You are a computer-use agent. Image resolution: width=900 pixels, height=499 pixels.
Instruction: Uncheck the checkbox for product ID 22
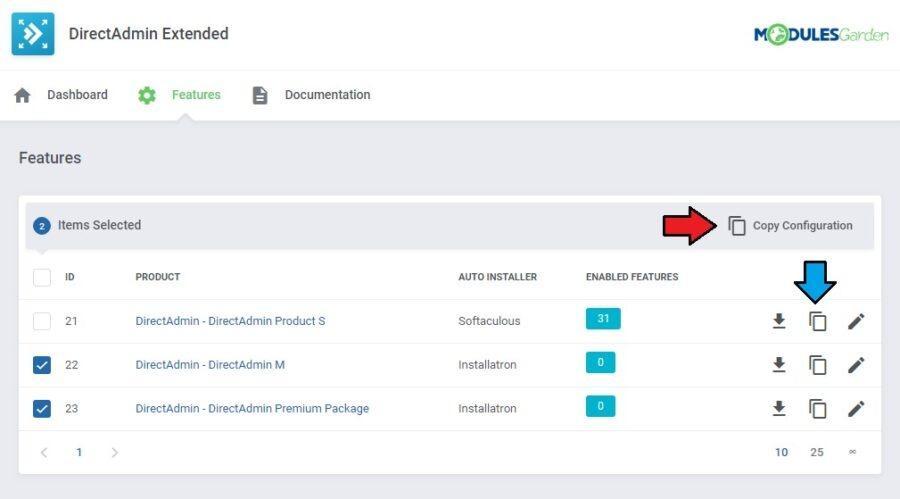pyautogui.click(x=42, y=365)
